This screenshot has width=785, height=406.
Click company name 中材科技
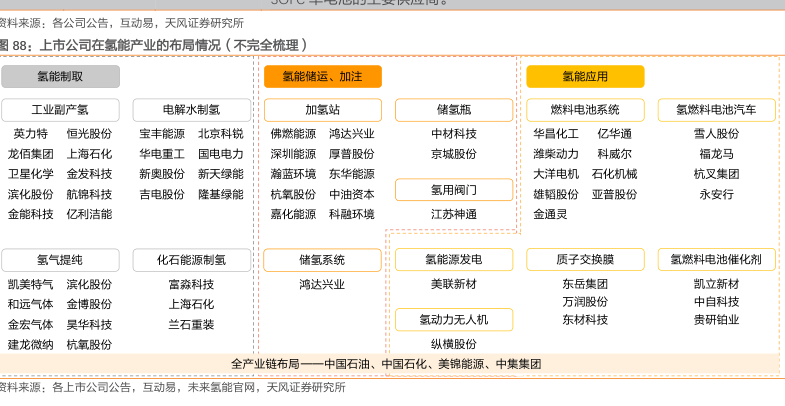pos(454,134)
